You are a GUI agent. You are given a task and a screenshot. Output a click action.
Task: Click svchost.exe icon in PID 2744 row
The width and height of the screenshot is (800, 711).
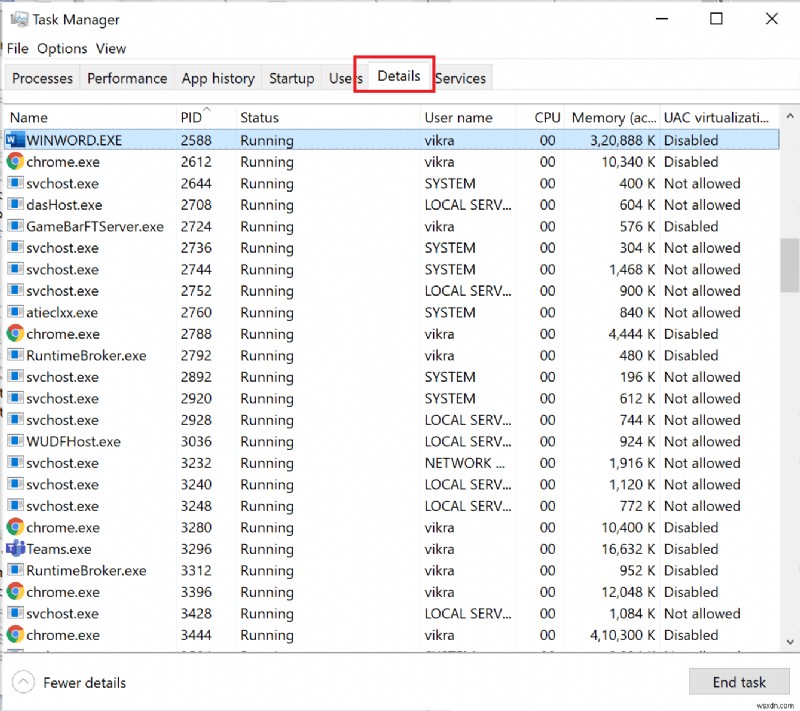[x=15, y=269]
